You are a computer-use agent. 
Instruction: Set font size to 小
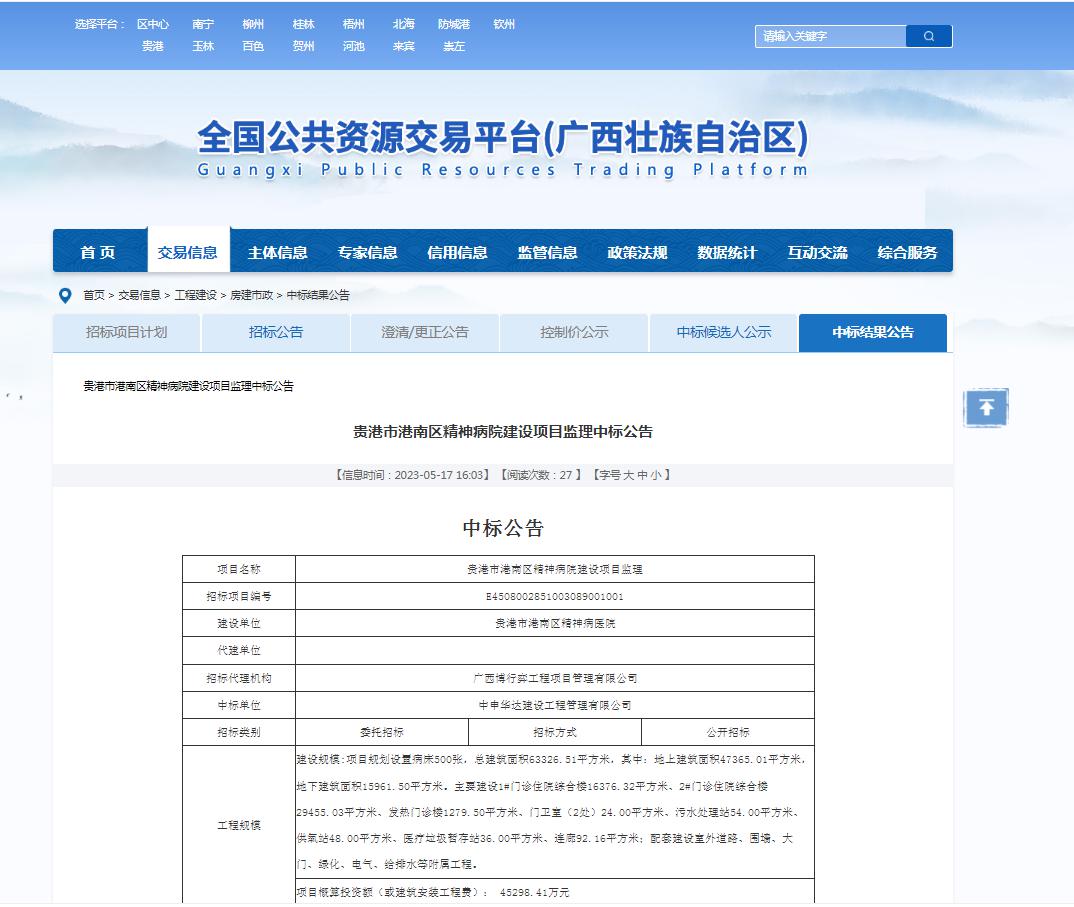tap(656, 475)
